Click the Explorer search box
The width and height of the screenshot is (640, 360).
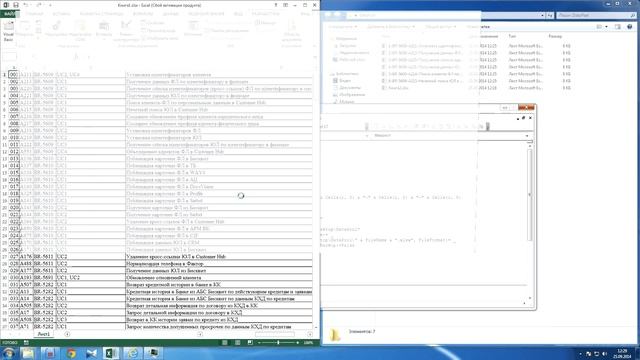[596, 15]
